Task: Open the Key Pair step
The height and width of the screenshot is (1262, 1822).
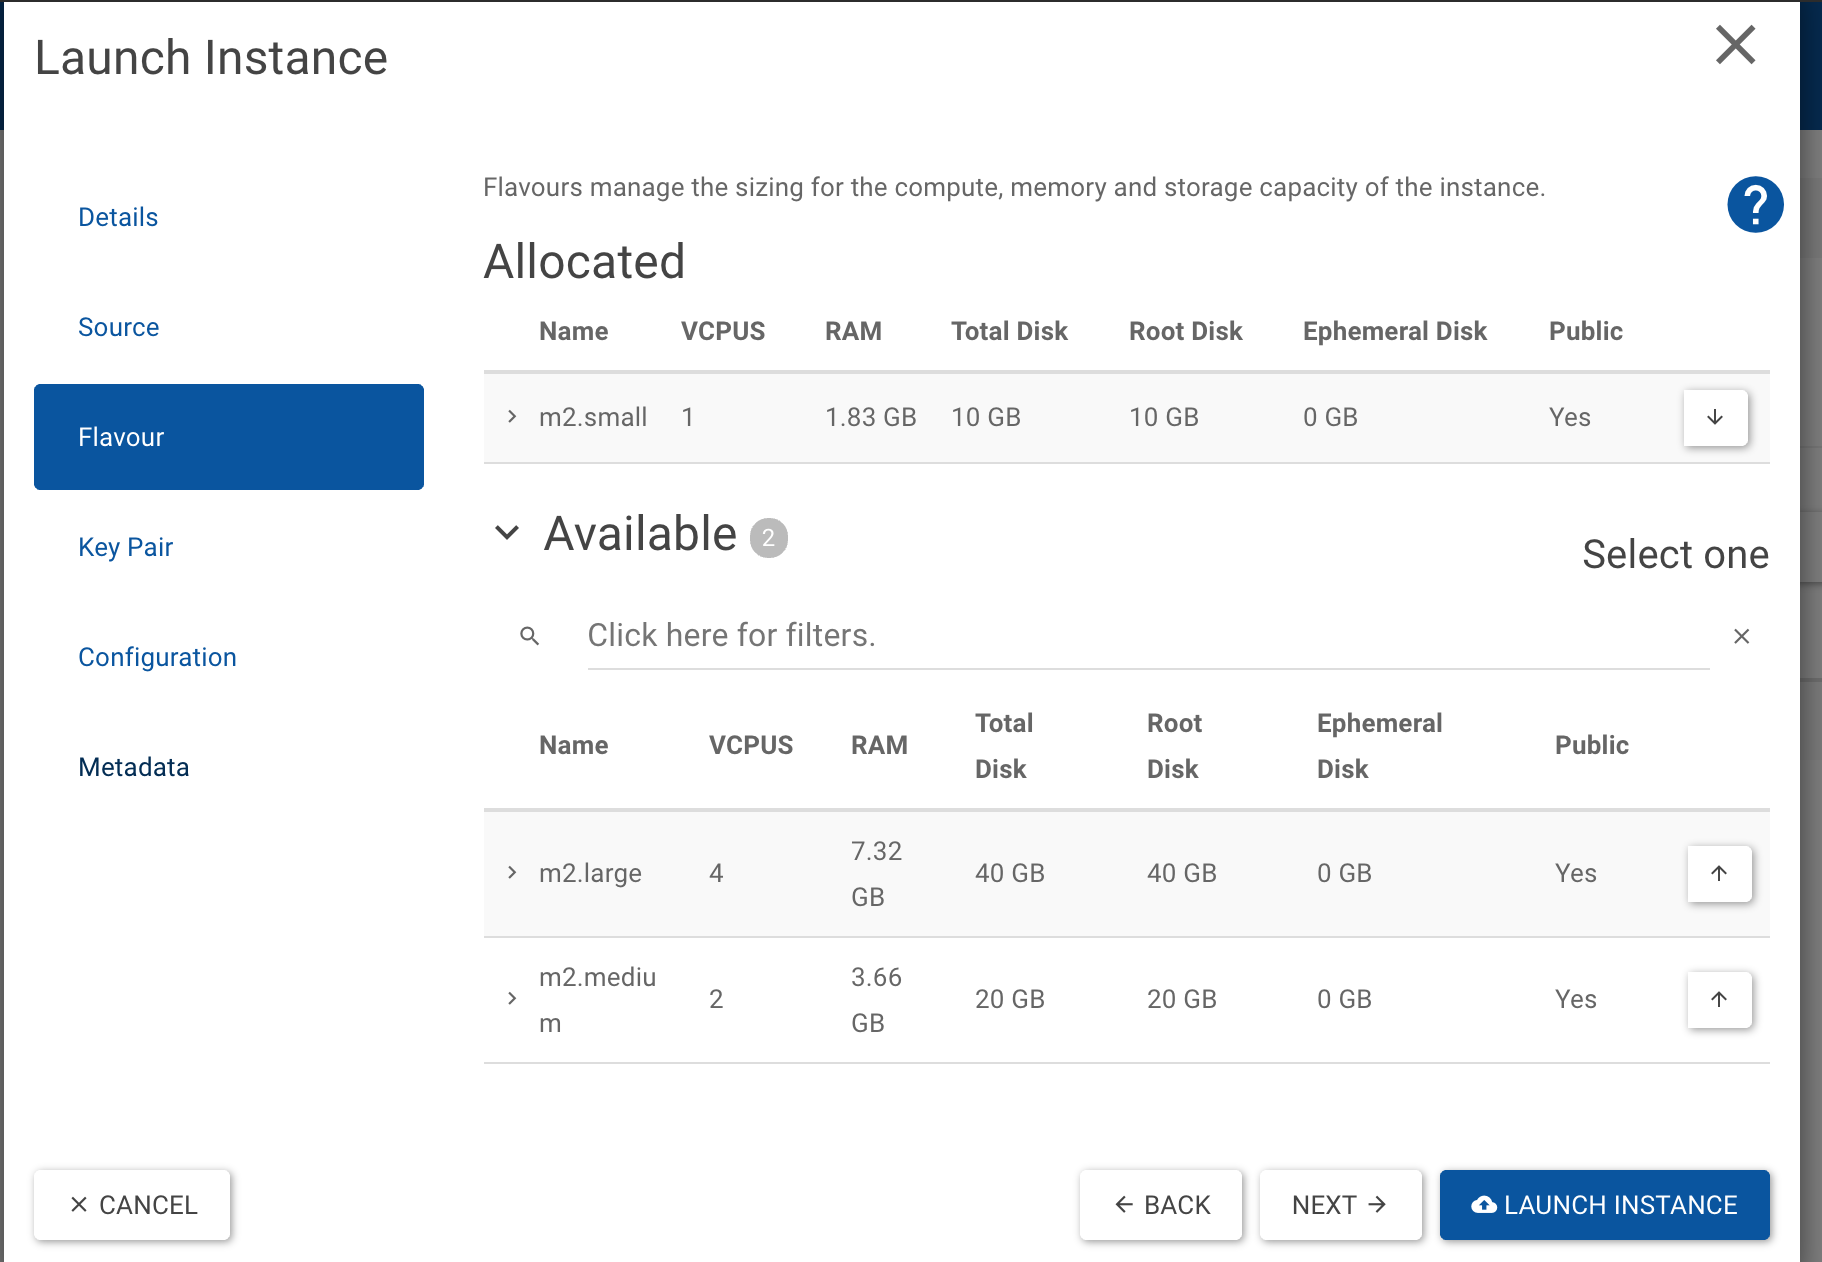Action: (x=126, y=547)
